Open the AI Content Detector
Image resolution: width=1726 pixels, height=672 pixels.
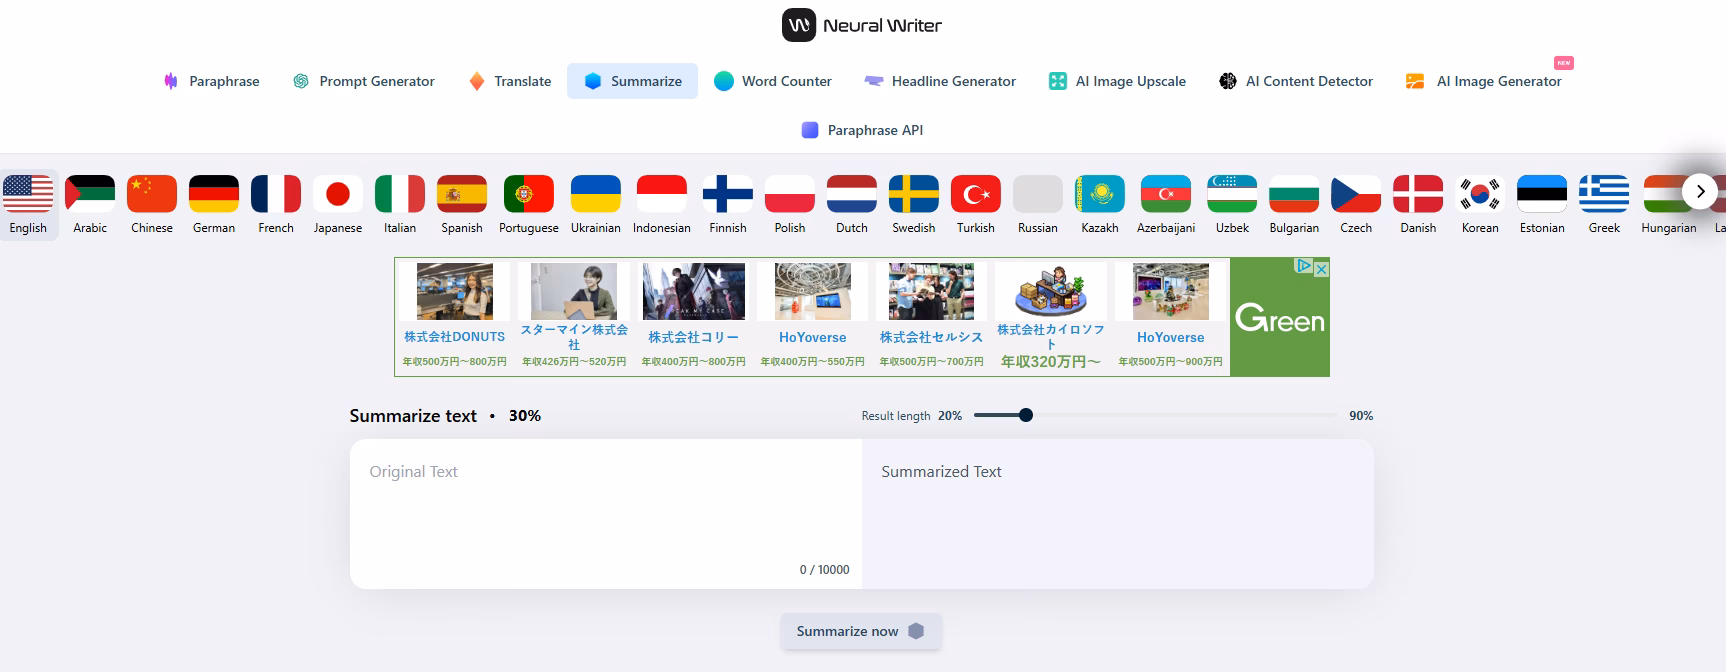click(x=1296, y=81)
